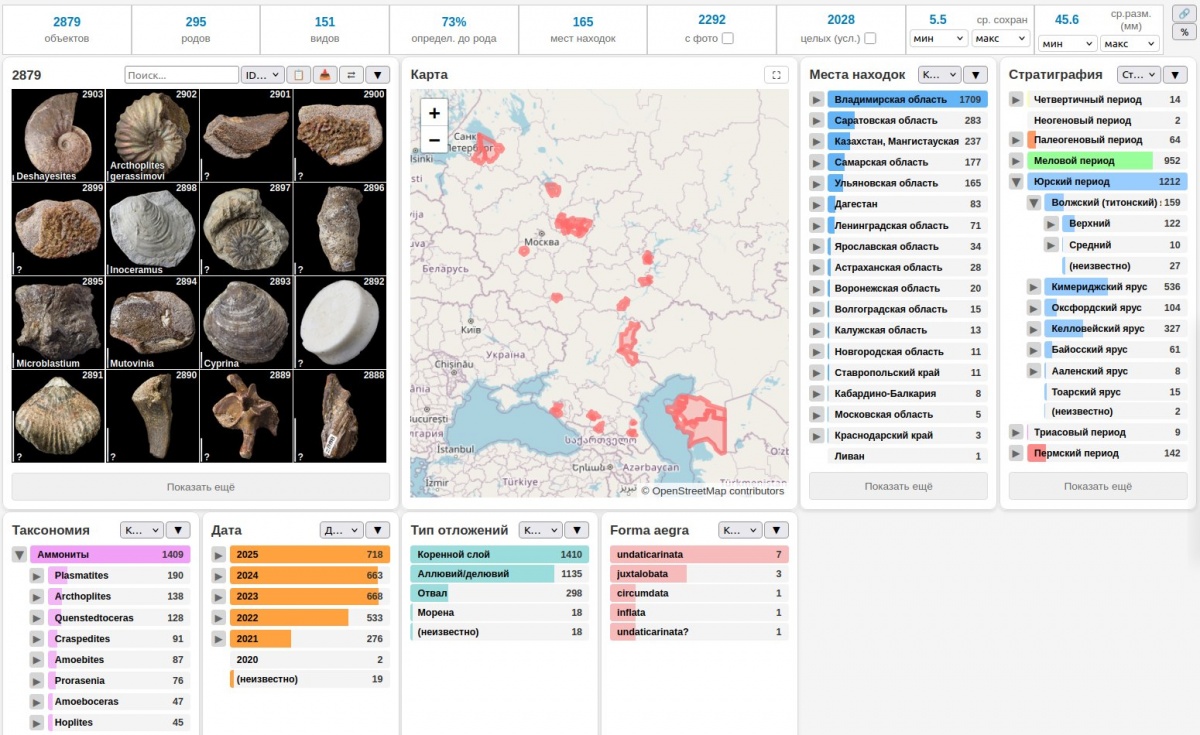Screen dimensions: 1200x735
Task: Open the map in fullscreen
Action: pyautogui.click(x=776, y=75)
